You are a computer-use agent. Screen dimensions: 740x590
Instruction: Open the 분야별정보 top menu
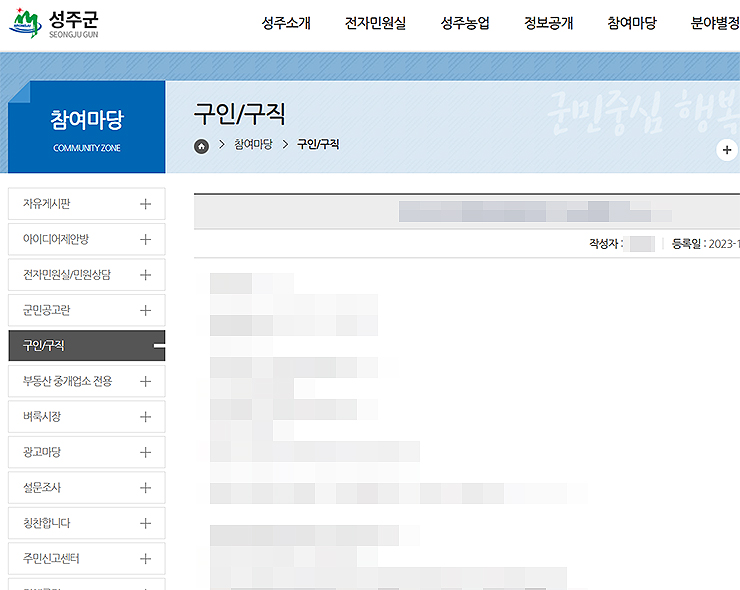click(715, 23)
